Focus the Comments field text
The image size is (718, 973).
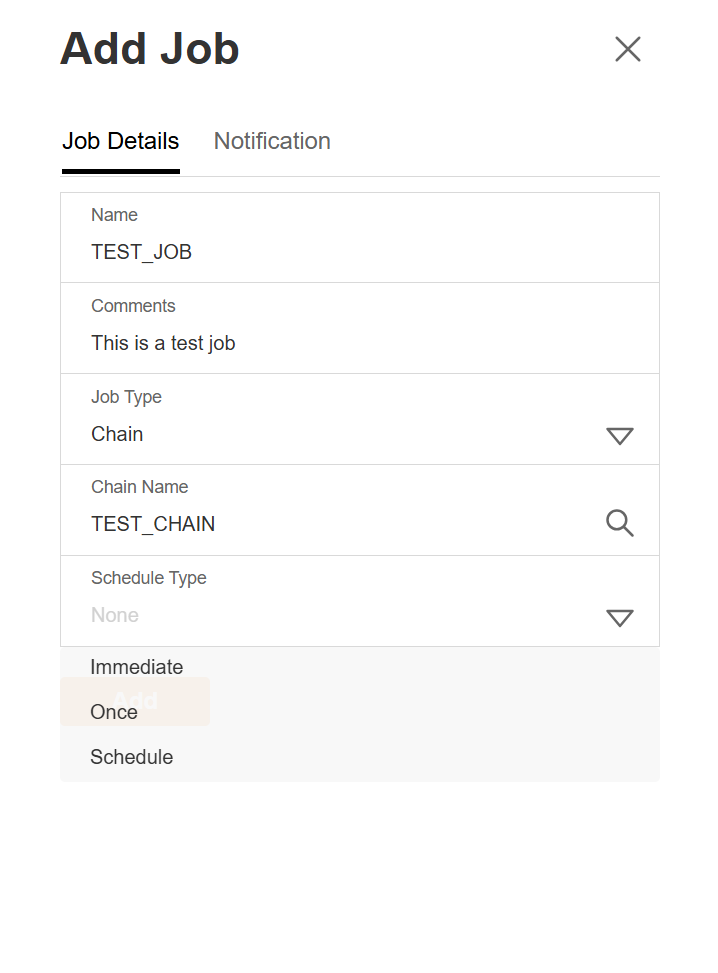163,343
